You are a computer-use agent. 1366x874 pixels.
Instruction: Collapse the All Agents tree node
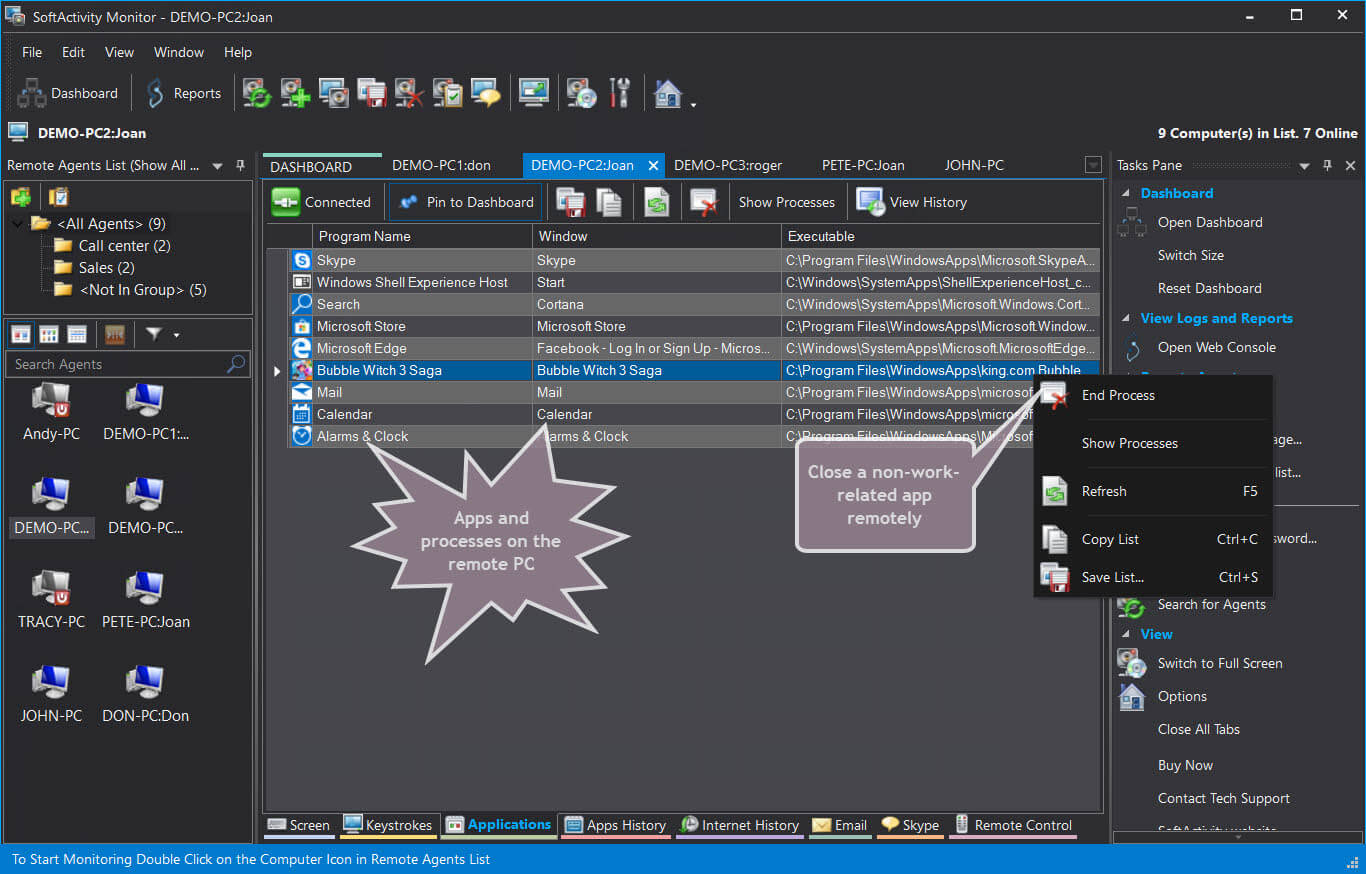coord(17,224)
